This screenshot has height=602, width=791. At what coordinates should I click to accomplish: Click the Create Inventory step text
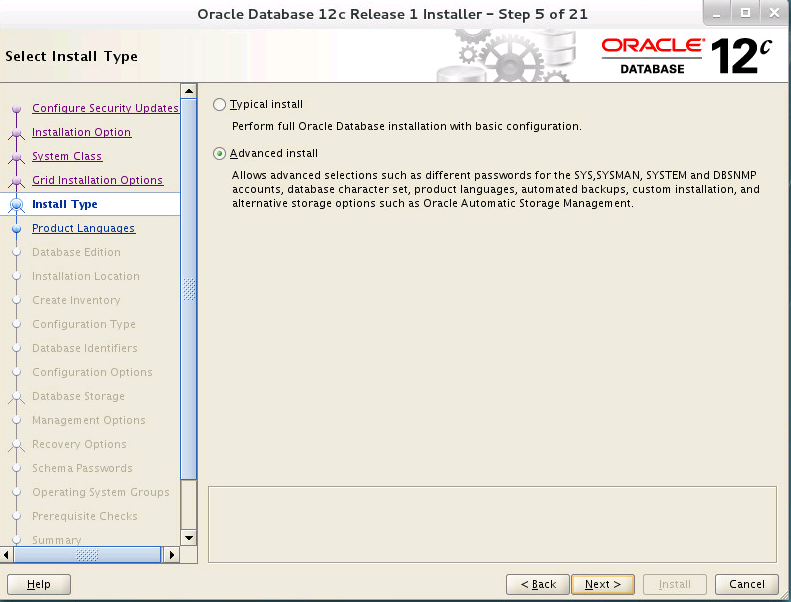pos(76,300)
